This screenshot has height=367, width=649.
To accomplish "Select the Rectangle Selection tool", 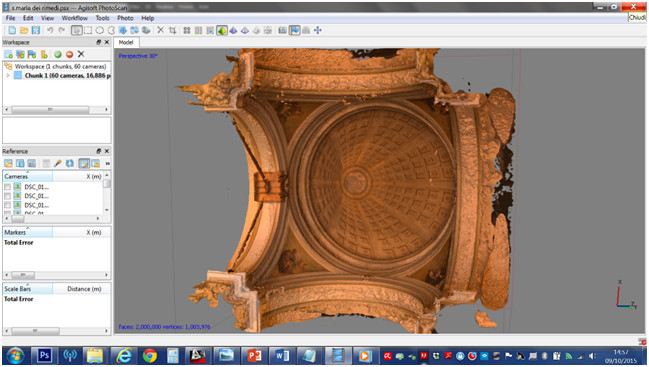I will point(88,30).
